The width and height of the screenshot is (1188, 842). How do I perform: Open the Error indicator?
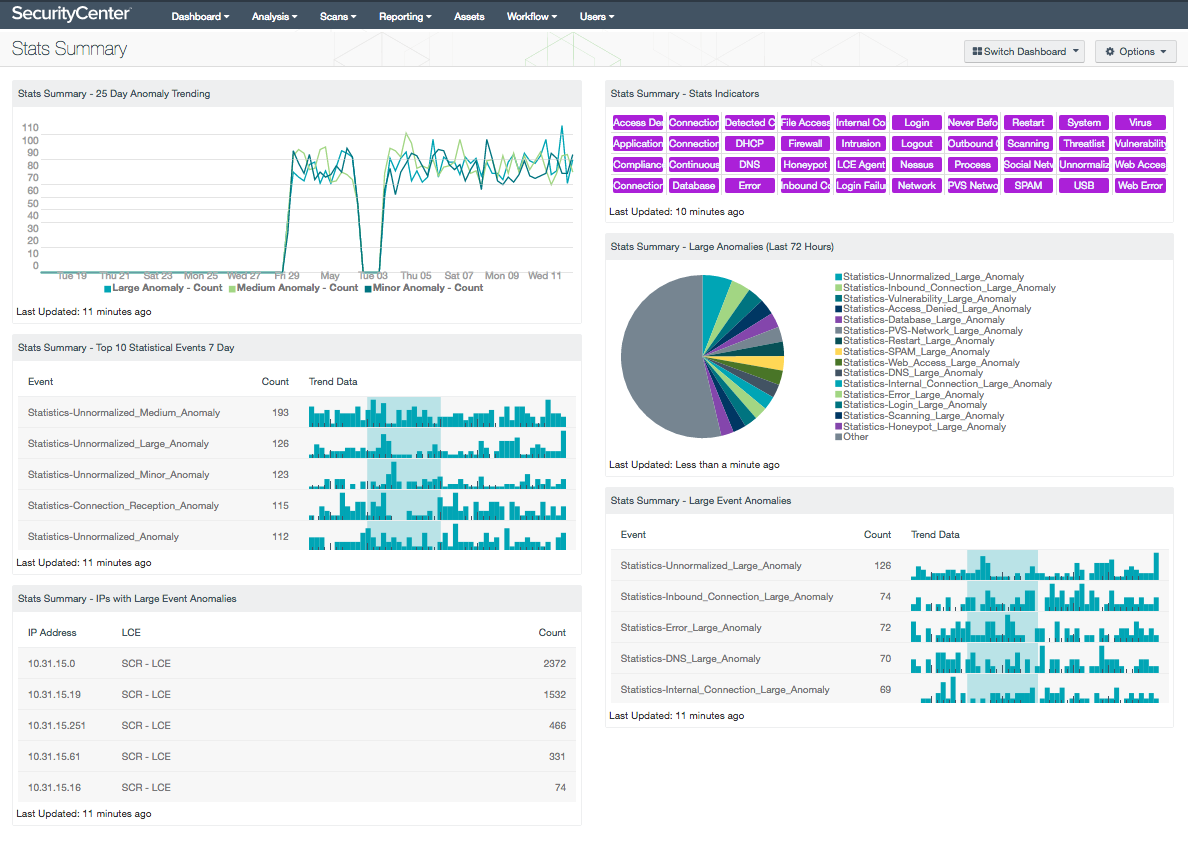(749, 186)
